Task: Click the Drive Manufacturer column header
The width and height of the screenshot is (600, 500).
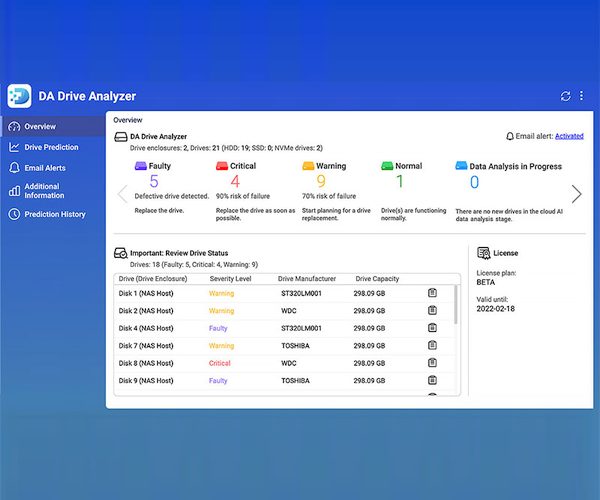Action: tap(307, 279)
